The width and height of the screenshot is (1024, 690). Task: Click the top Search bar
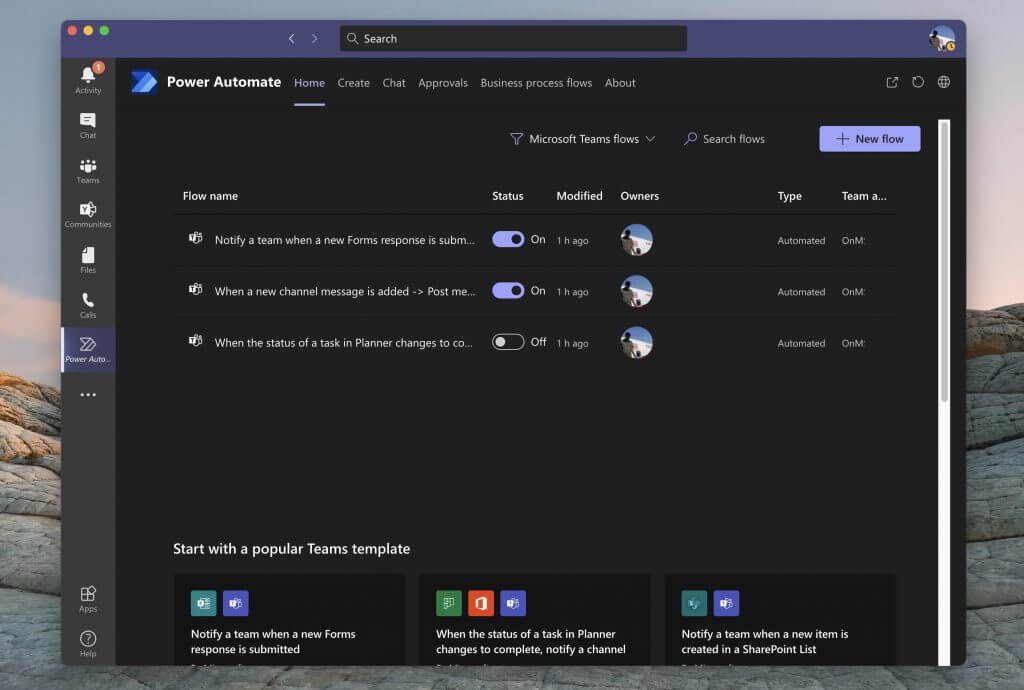[513, 39]
